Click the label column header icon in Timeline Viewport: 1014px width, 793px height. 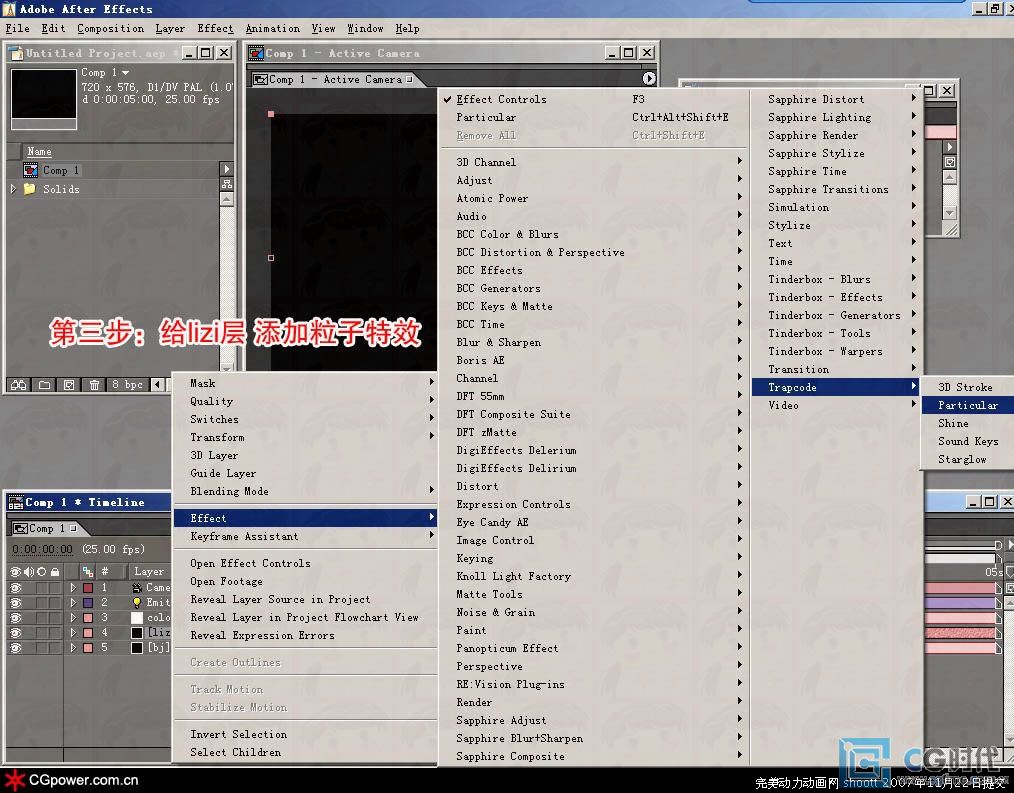tap(88, 572)
